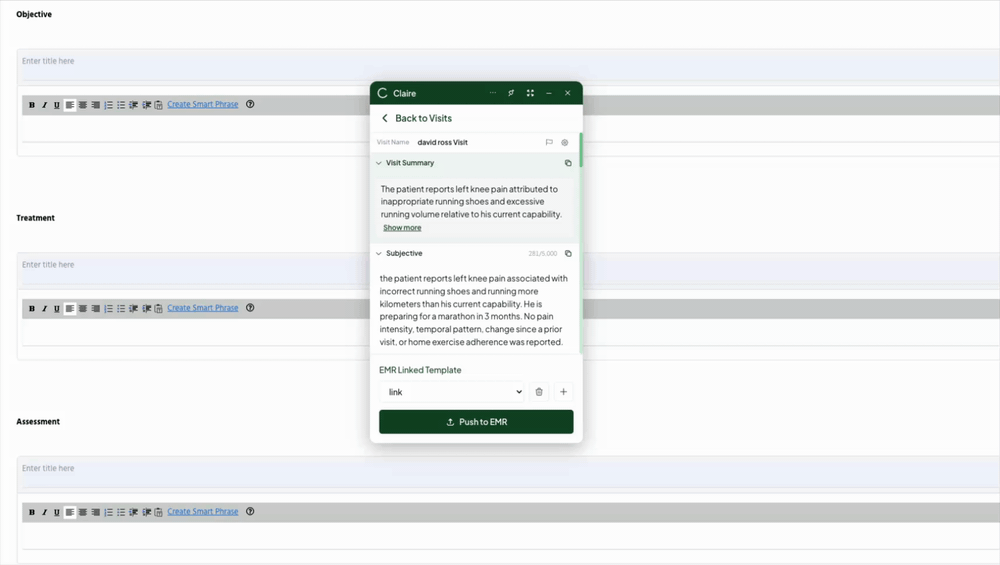The height and width of the screenshot is (565, 1000).
Task: Open help icon in Assessment toolbar
Action: tap(250, 511)
